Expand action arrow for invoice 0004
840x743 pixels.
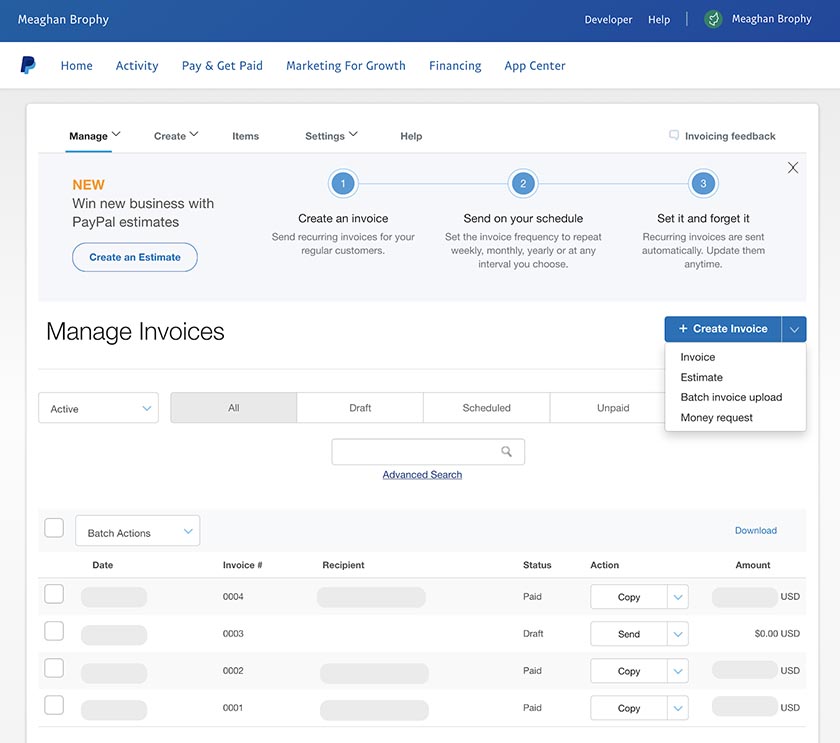tap(678, 597)
